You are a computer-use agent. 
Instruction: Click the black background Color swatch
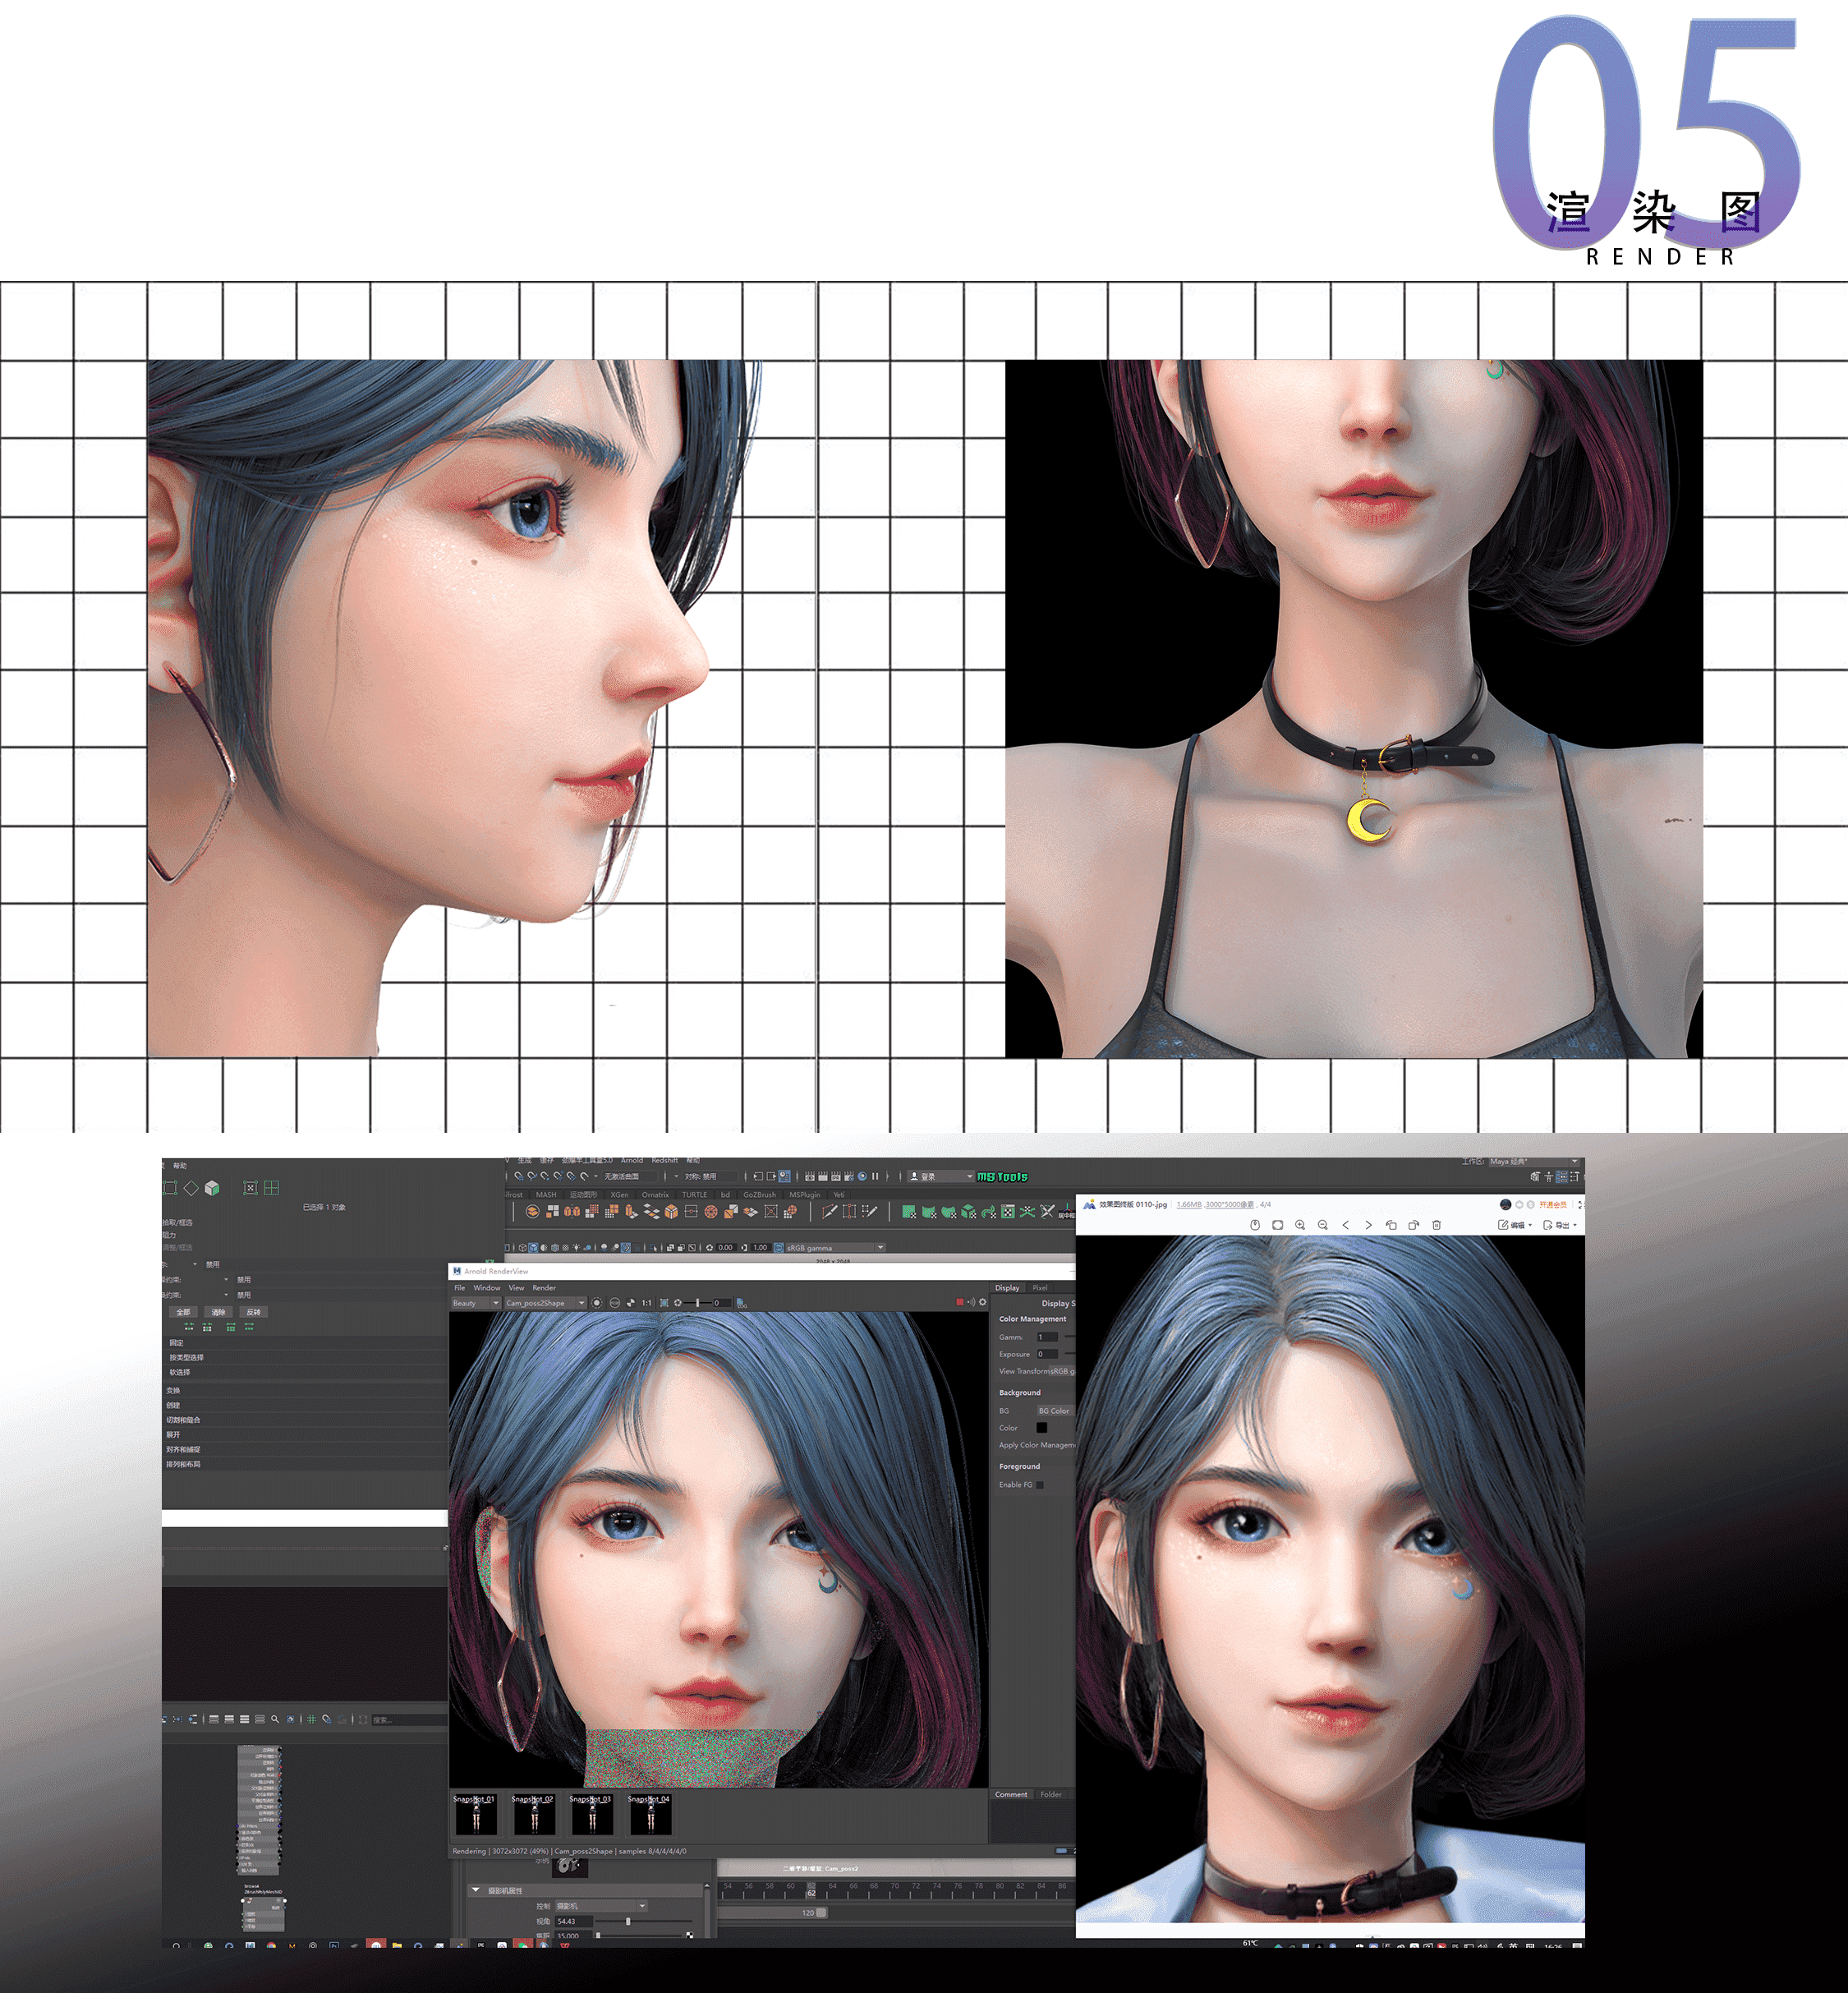pyautogui.click(x=1042, y=1428)
